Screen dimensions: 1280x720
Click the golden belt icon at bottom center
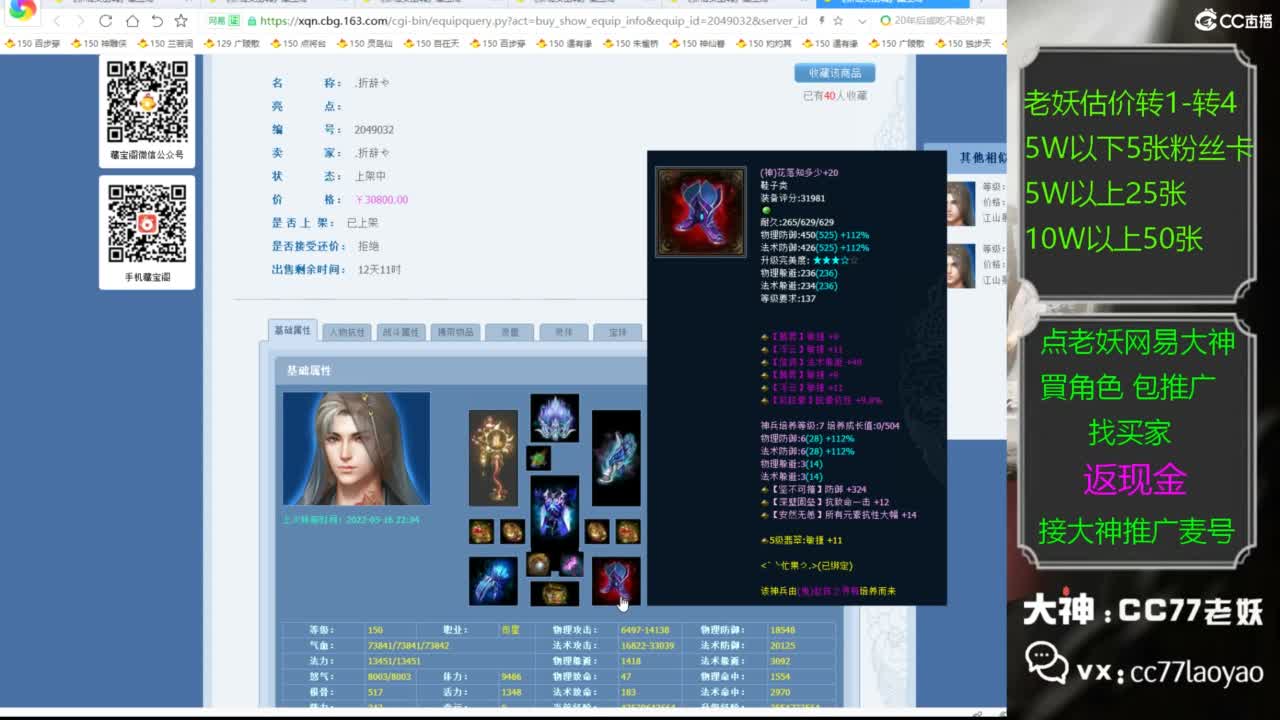pyautogui.click(x=555, y=593)
